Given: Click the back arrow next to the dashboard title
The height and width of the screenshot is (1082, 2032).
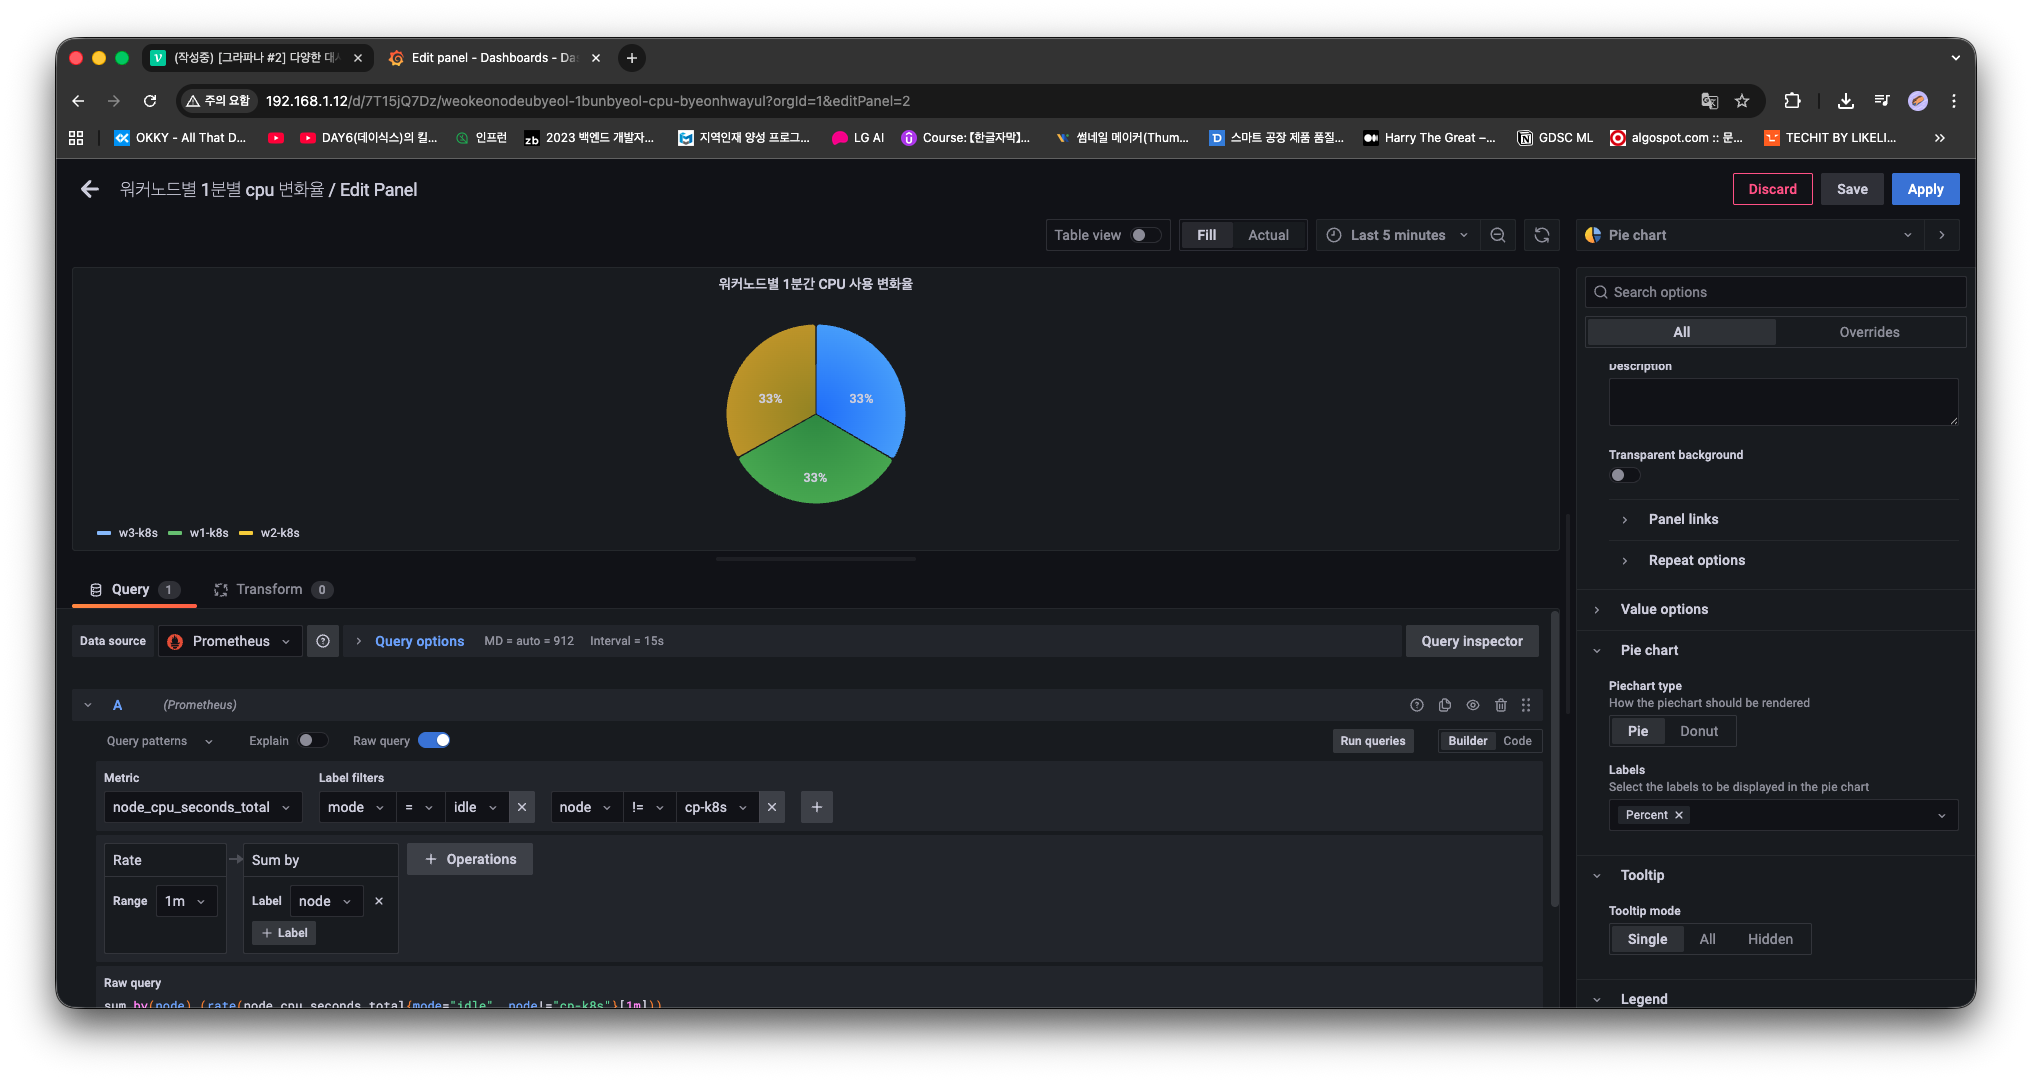Looking at the screenshot, I should click(x=90, y=189).
